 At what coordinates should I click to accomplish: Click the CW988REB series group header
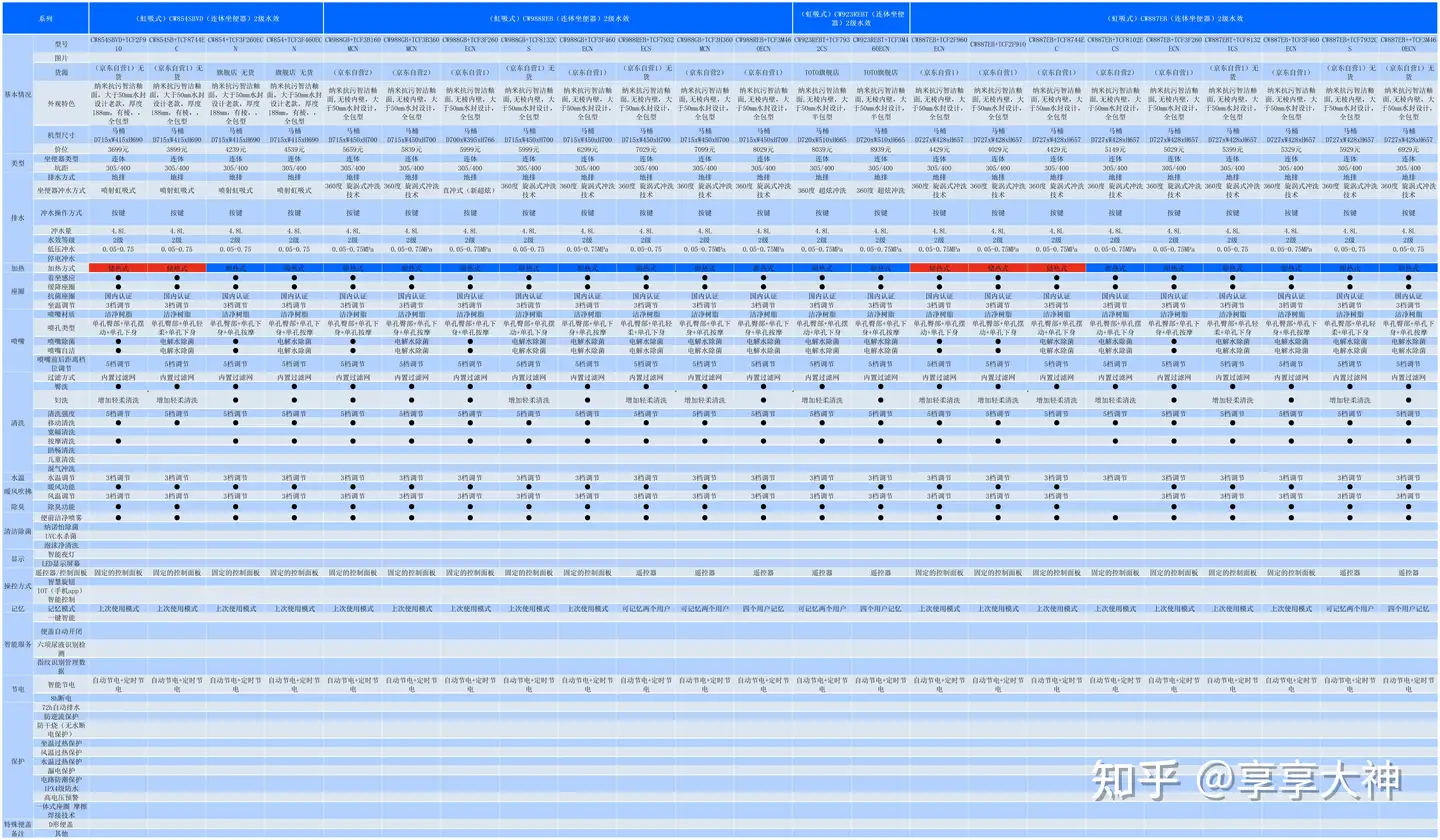(558, 18)
